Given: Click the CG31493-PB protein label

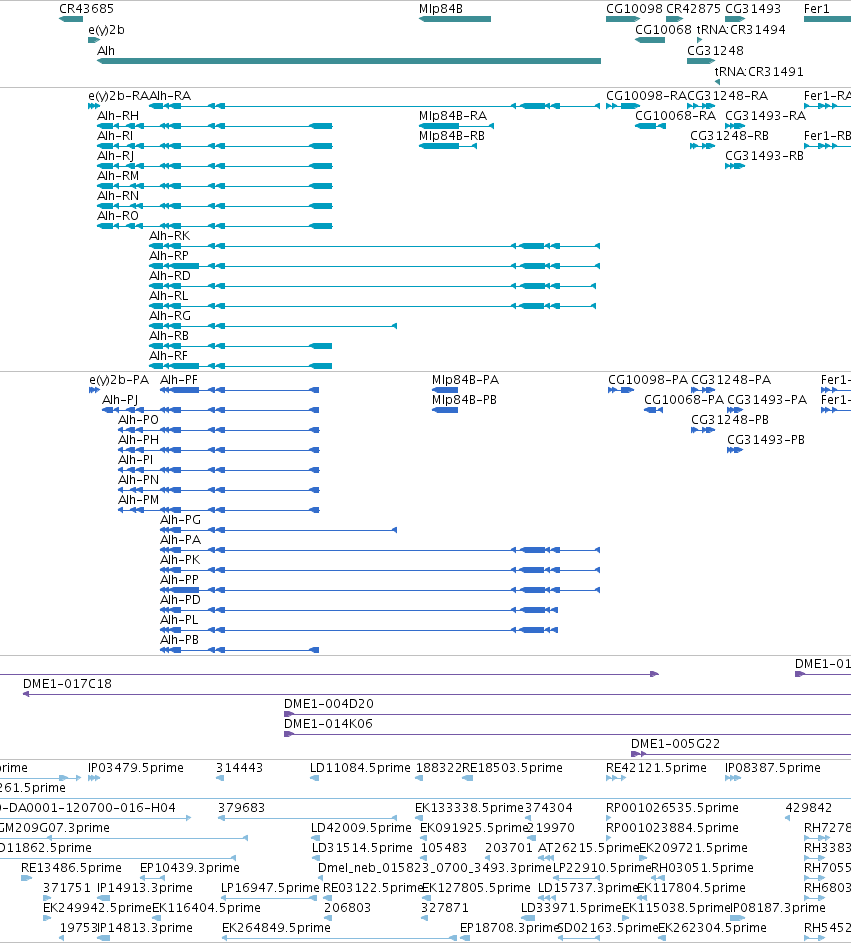Looking at the screenshot, I should (766, 440).
